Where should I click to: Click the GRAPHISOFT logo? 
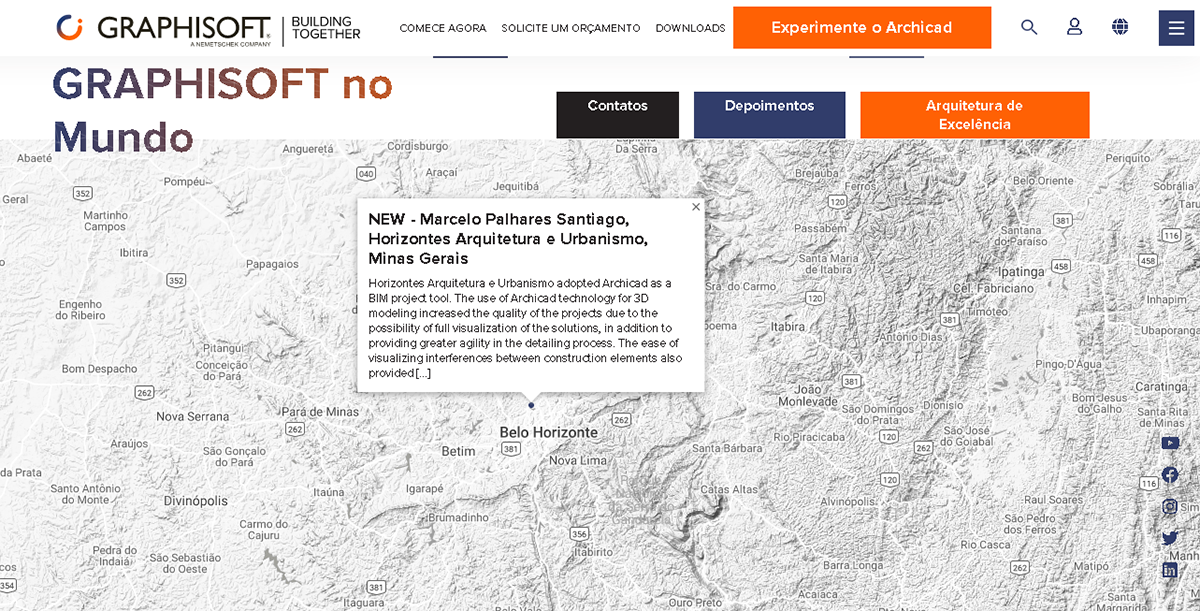click(x=164, y=28)
